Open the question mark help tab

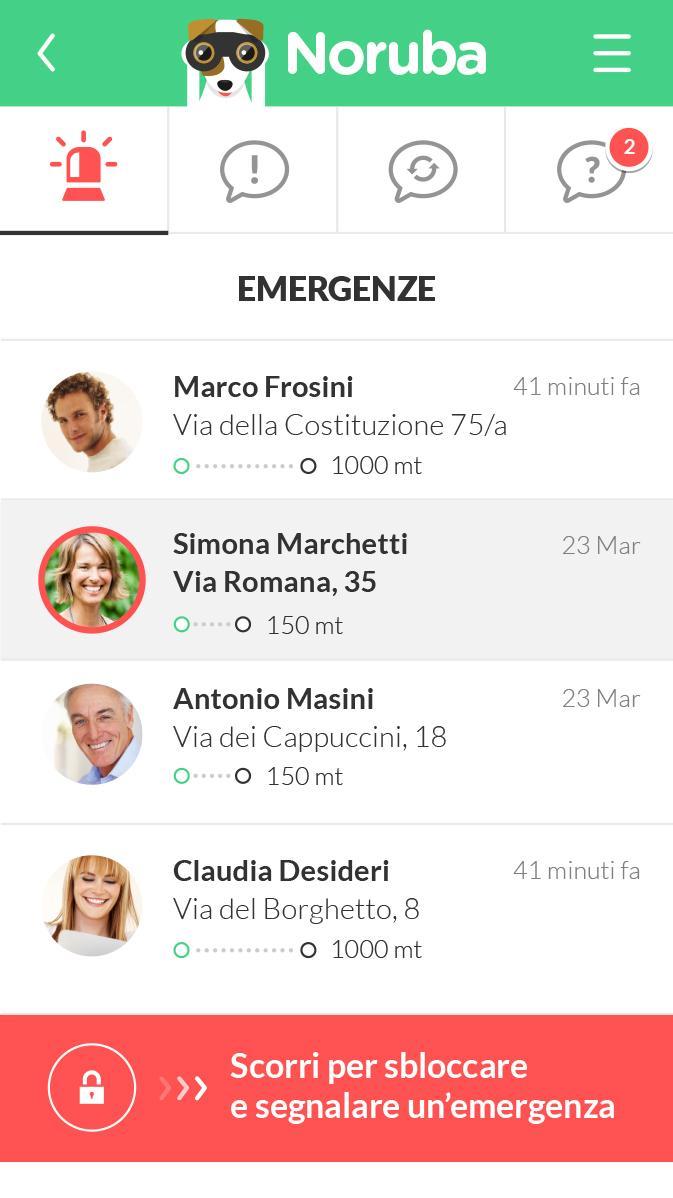pyautogui.click(x=589, y=172)
